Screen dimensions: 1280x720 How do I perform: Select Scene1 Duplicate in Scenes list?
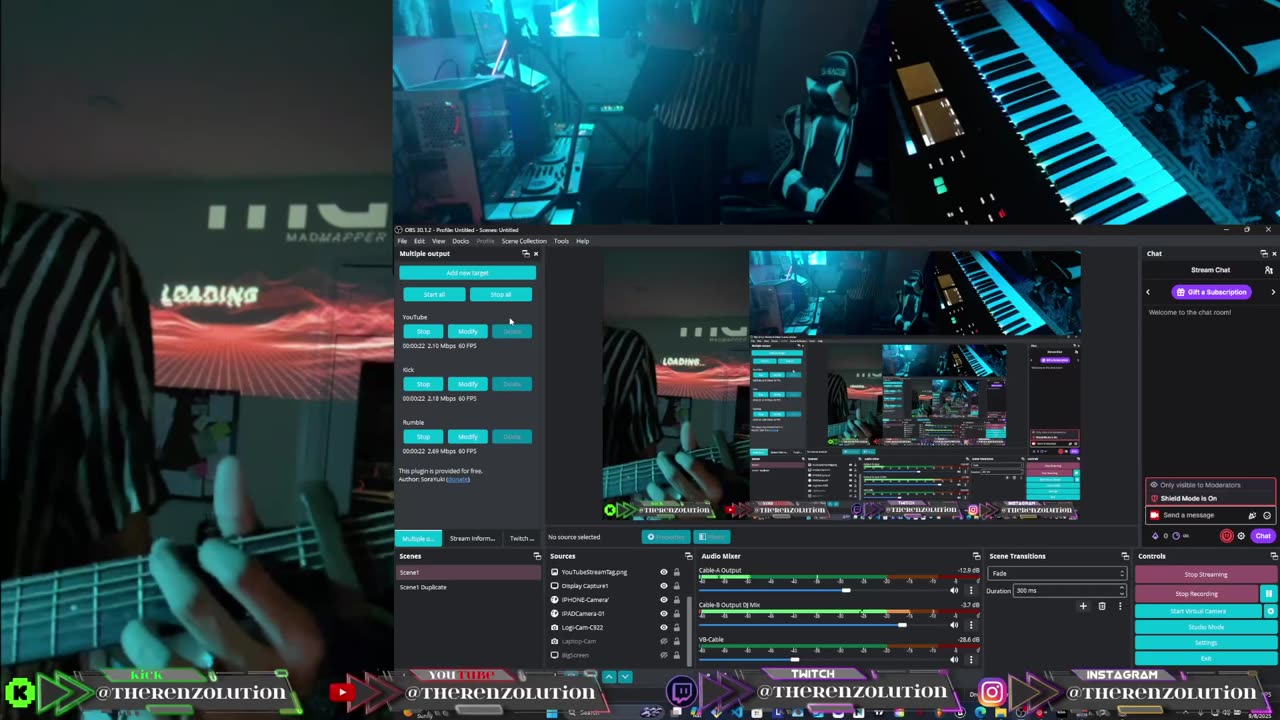pos(468,587)
